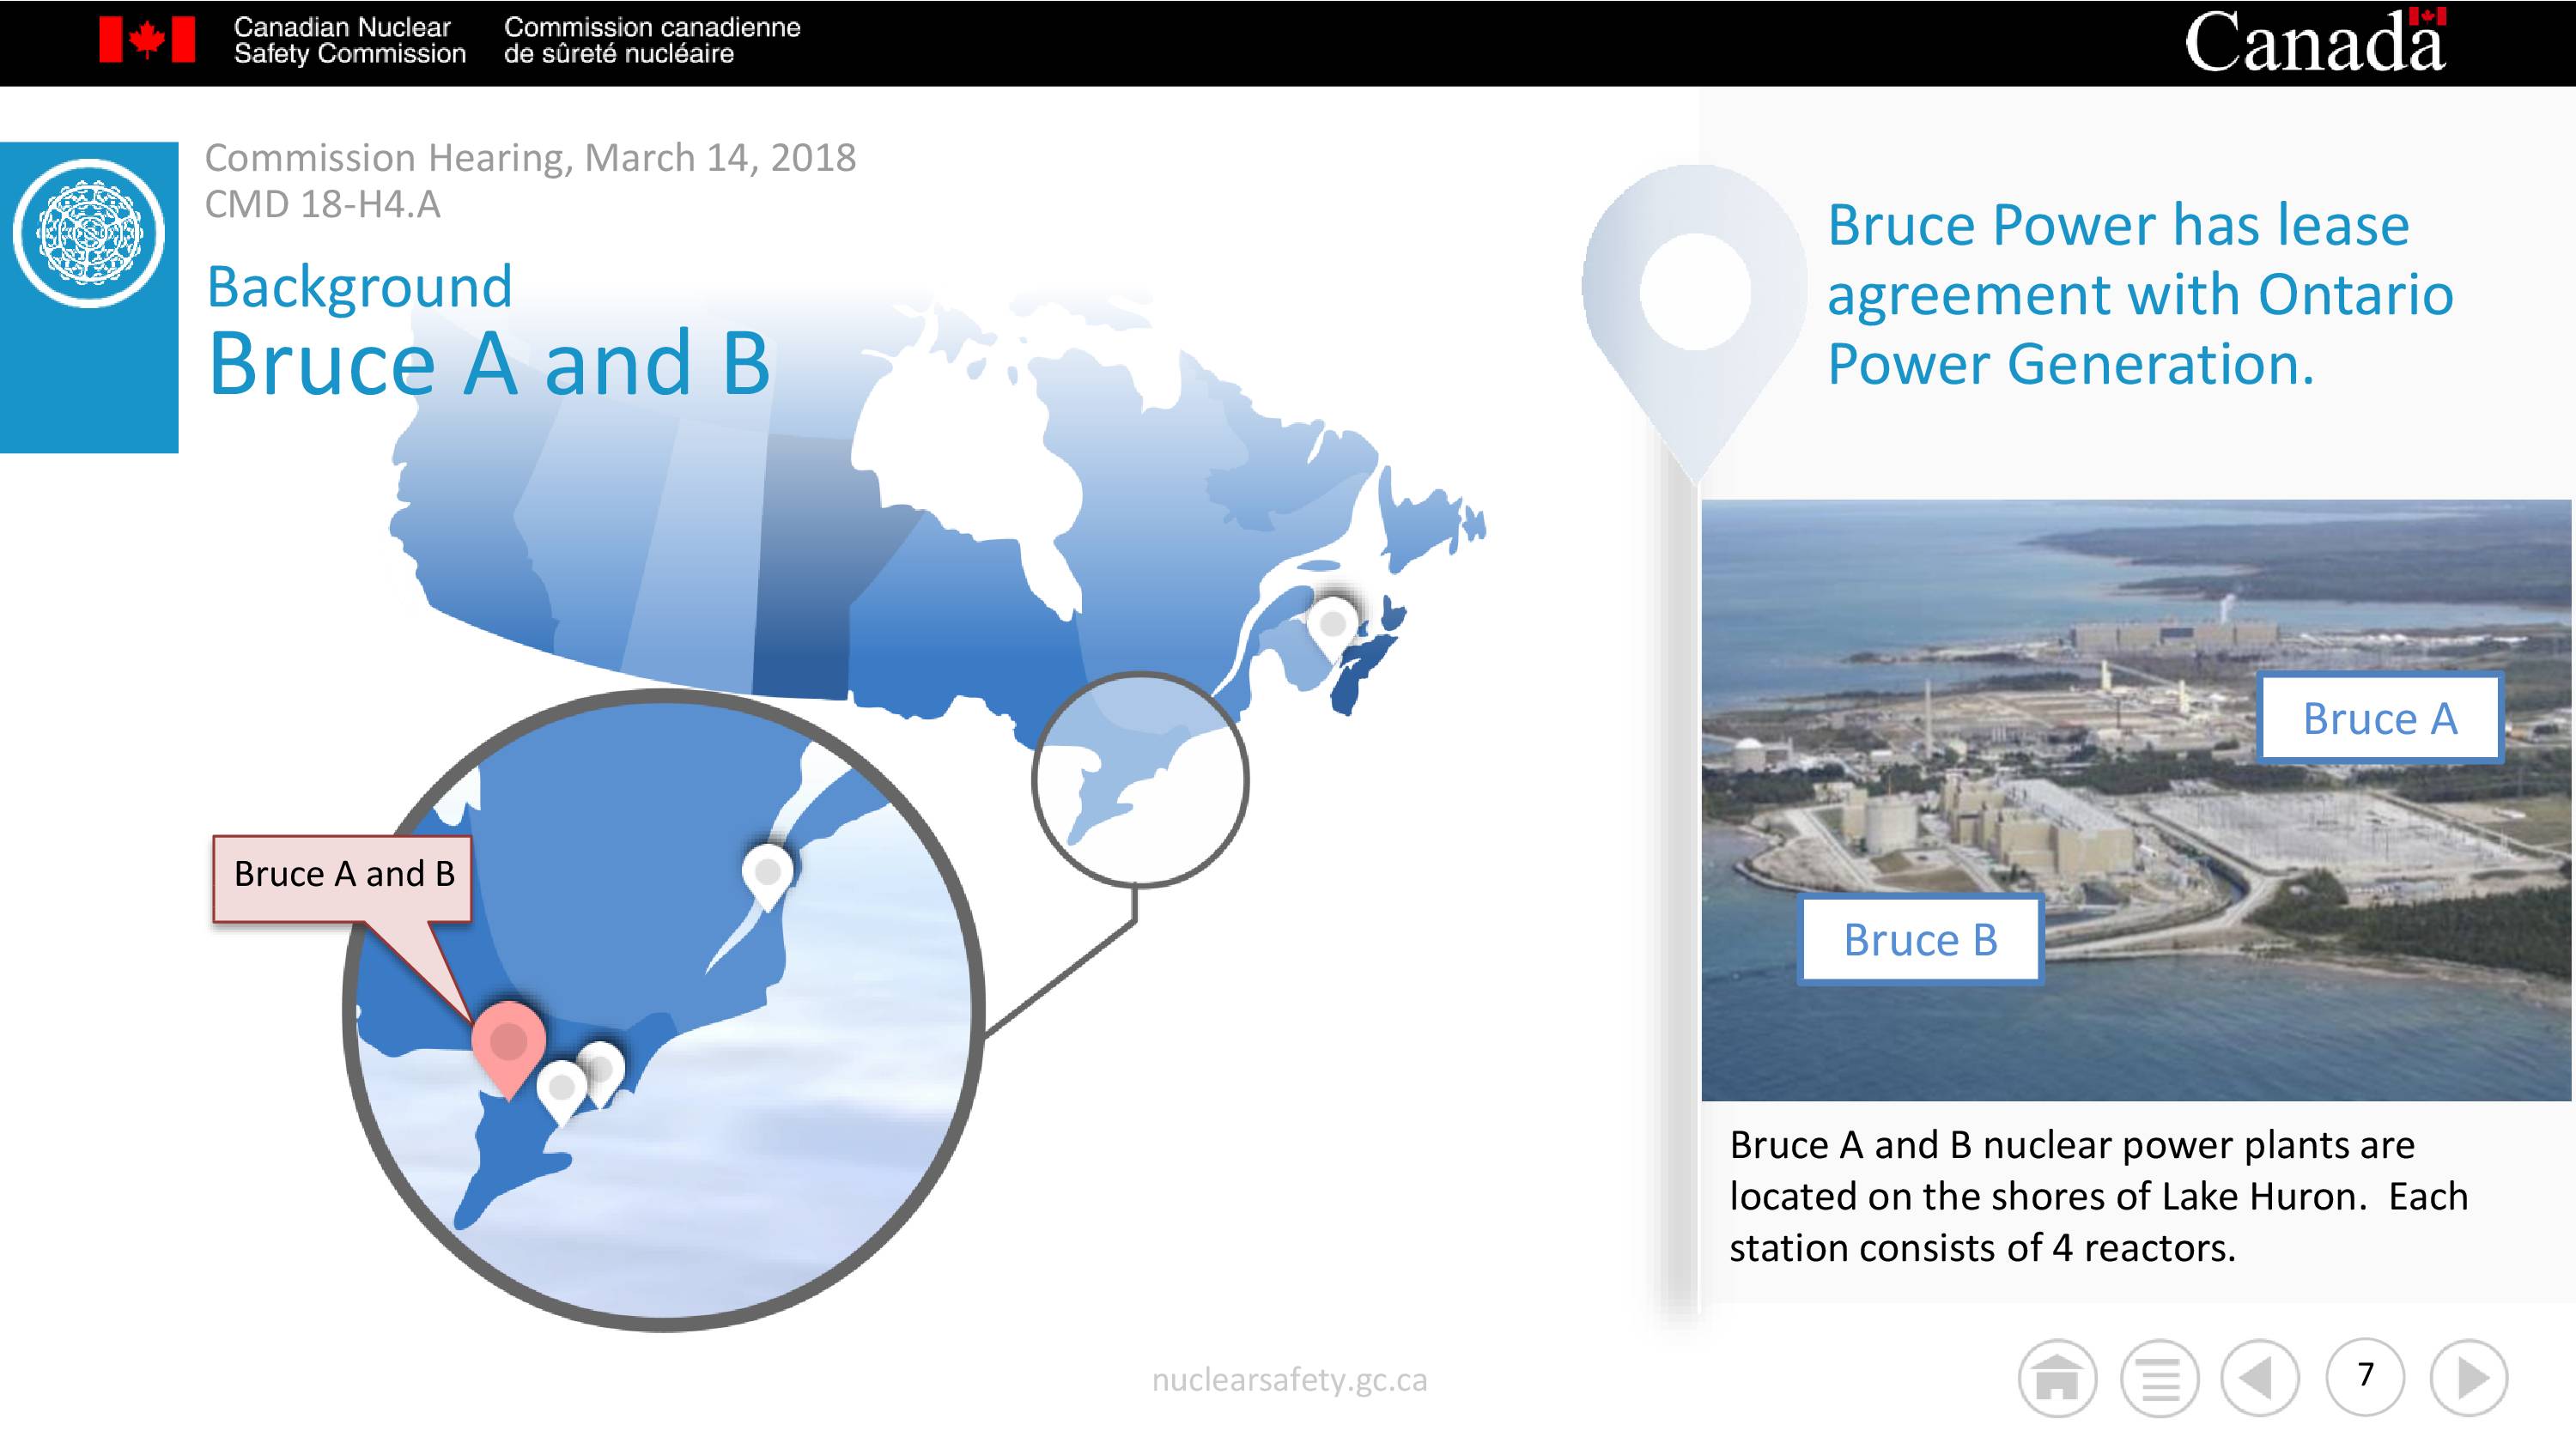Go to the home slide icon

pyautogui.click(x=2057, y=1379)
